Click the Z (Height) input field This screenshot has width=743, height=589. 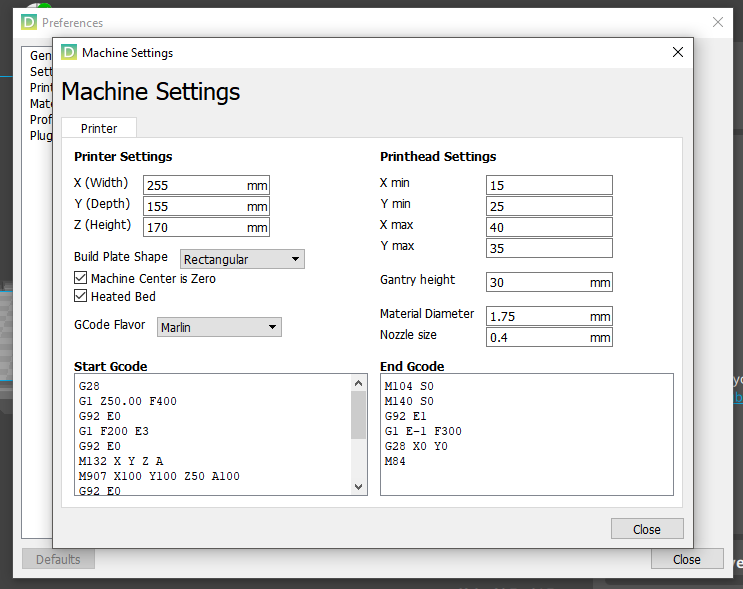click(x=206, y=227)
